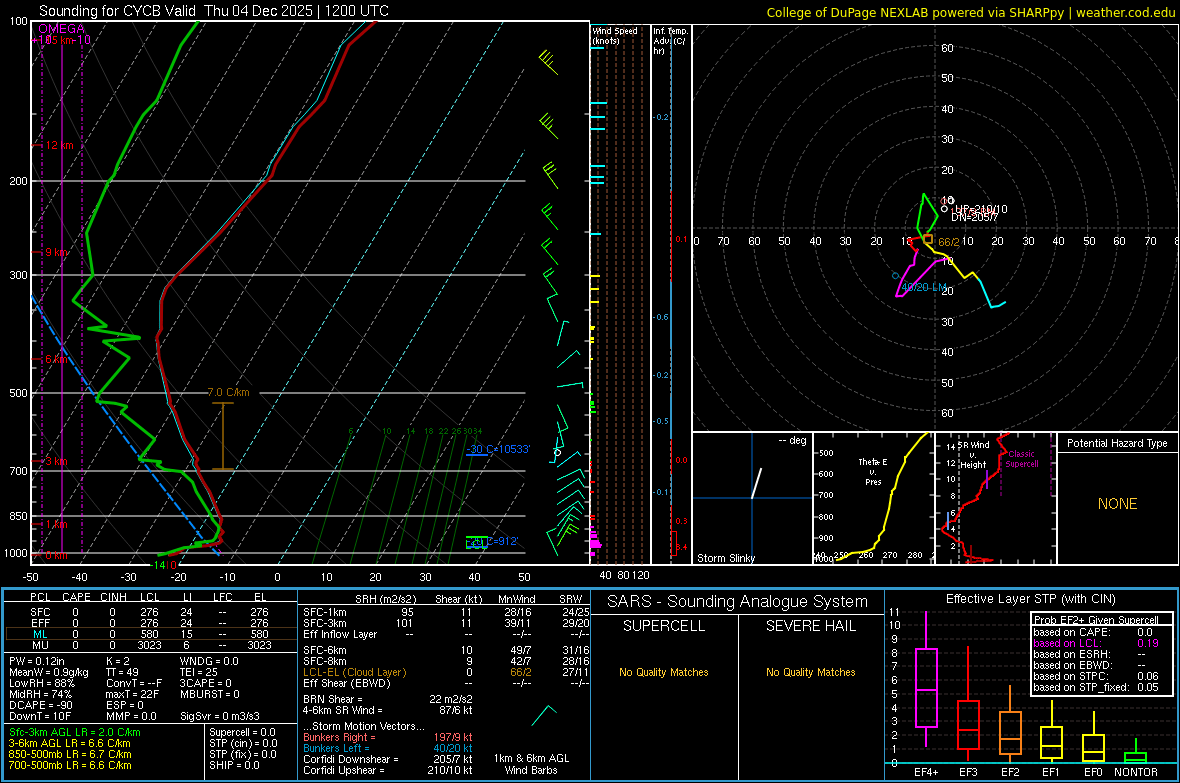Click the 'STP (cin) = 0.0' value

pyautogui.click(x=243, y=743)
